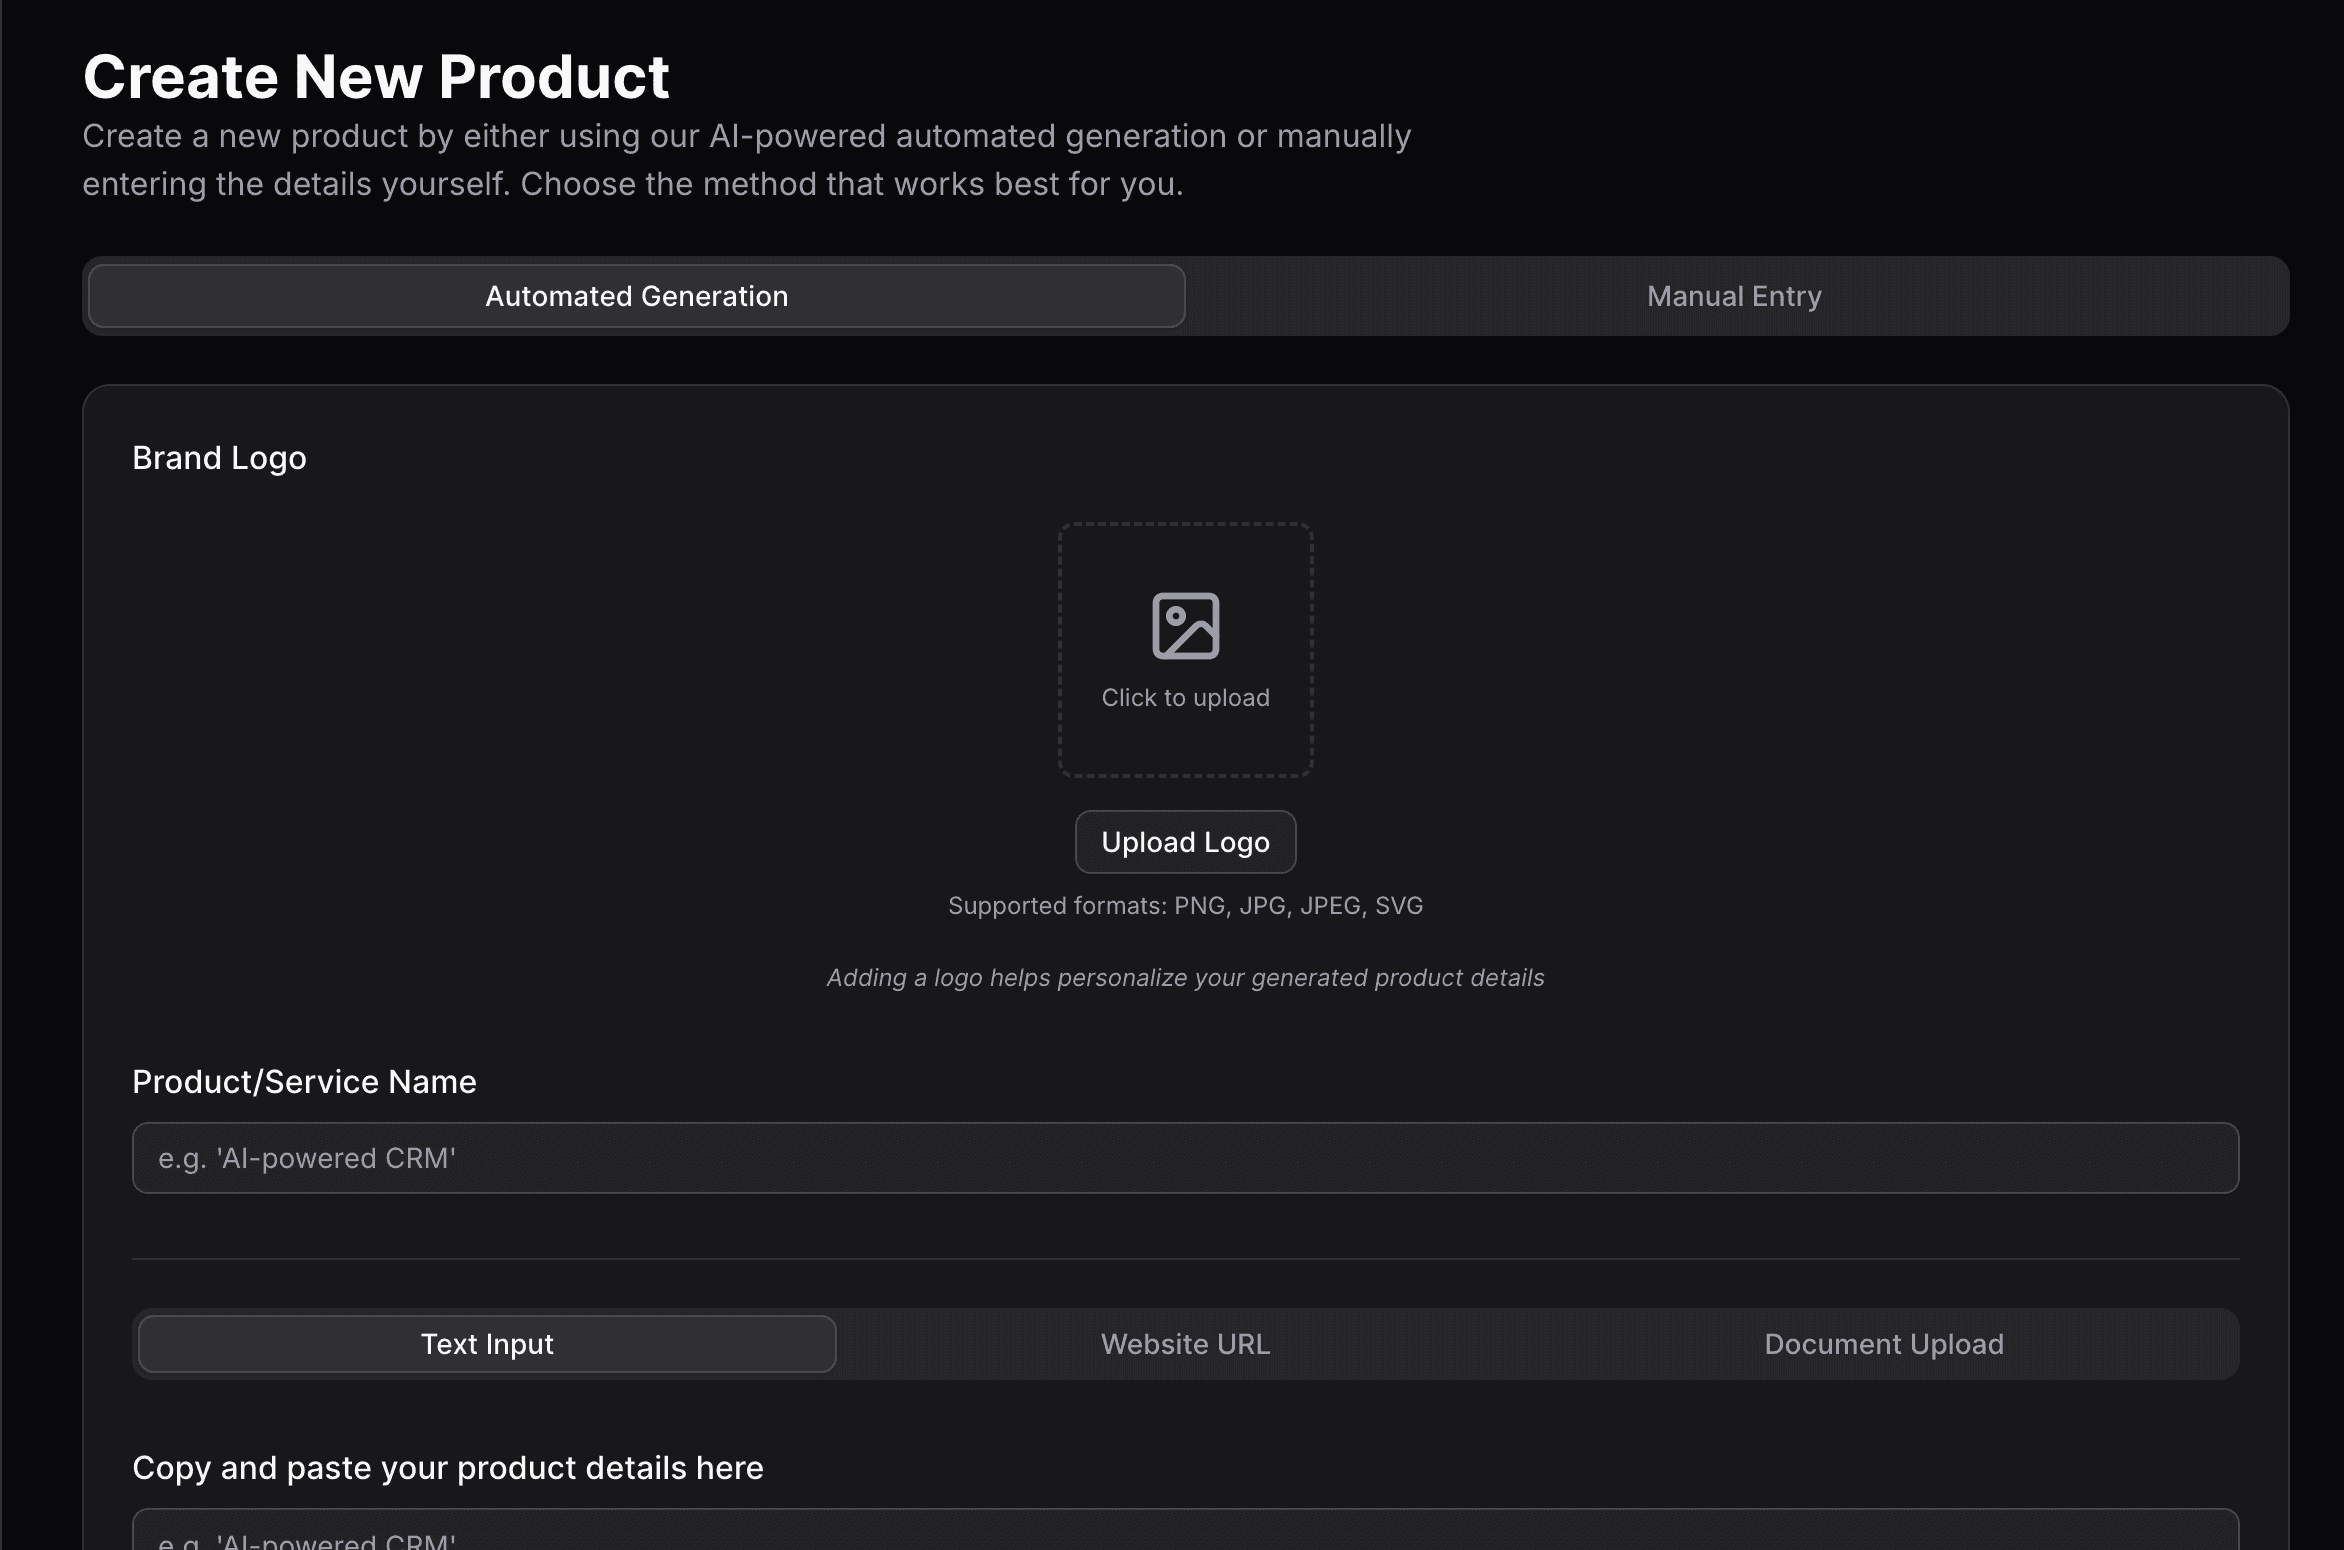Select Text Input under Product/Service Name
2344x1550 pixels.
(487, 1344)
